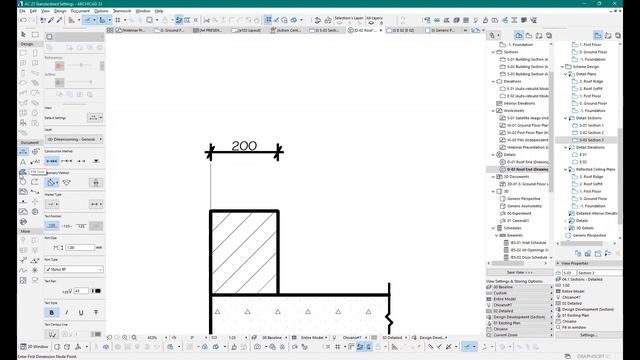The image size is (640, 360).
Task: Click the text pen color swatch
Action: point(98,291)
